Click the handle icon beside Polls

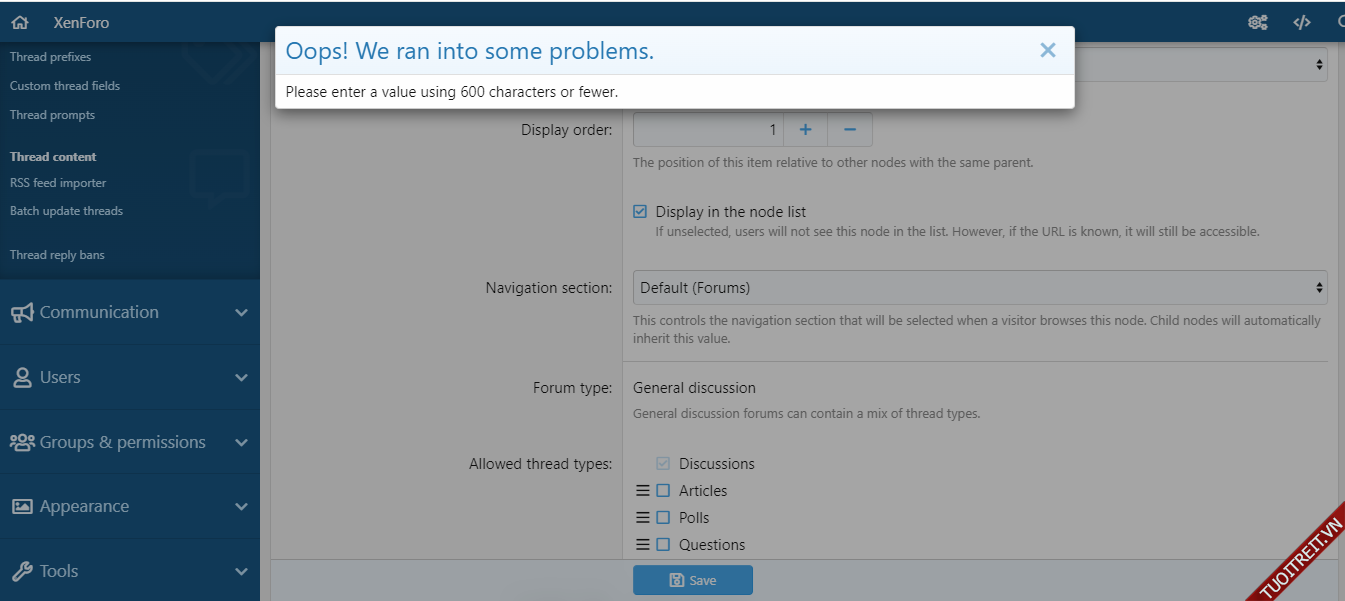tap(643, 518)
